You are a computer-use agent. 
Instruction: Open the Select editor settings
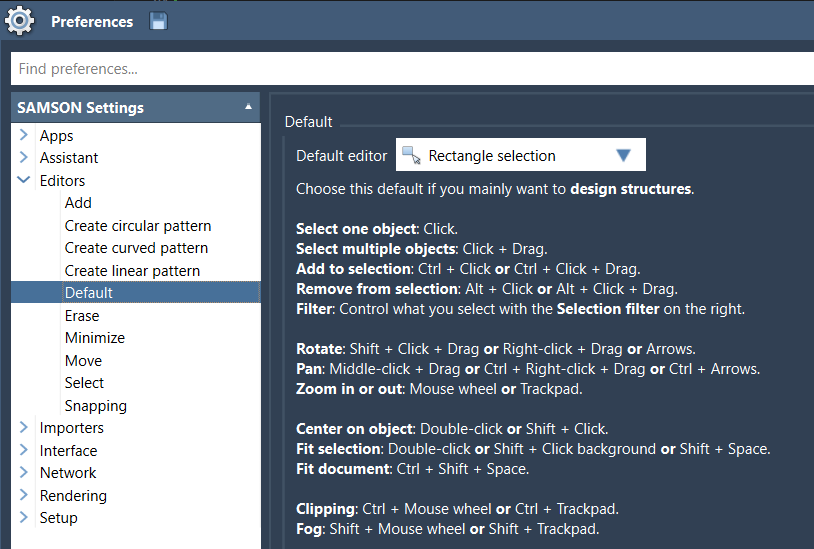pos(85,383)
